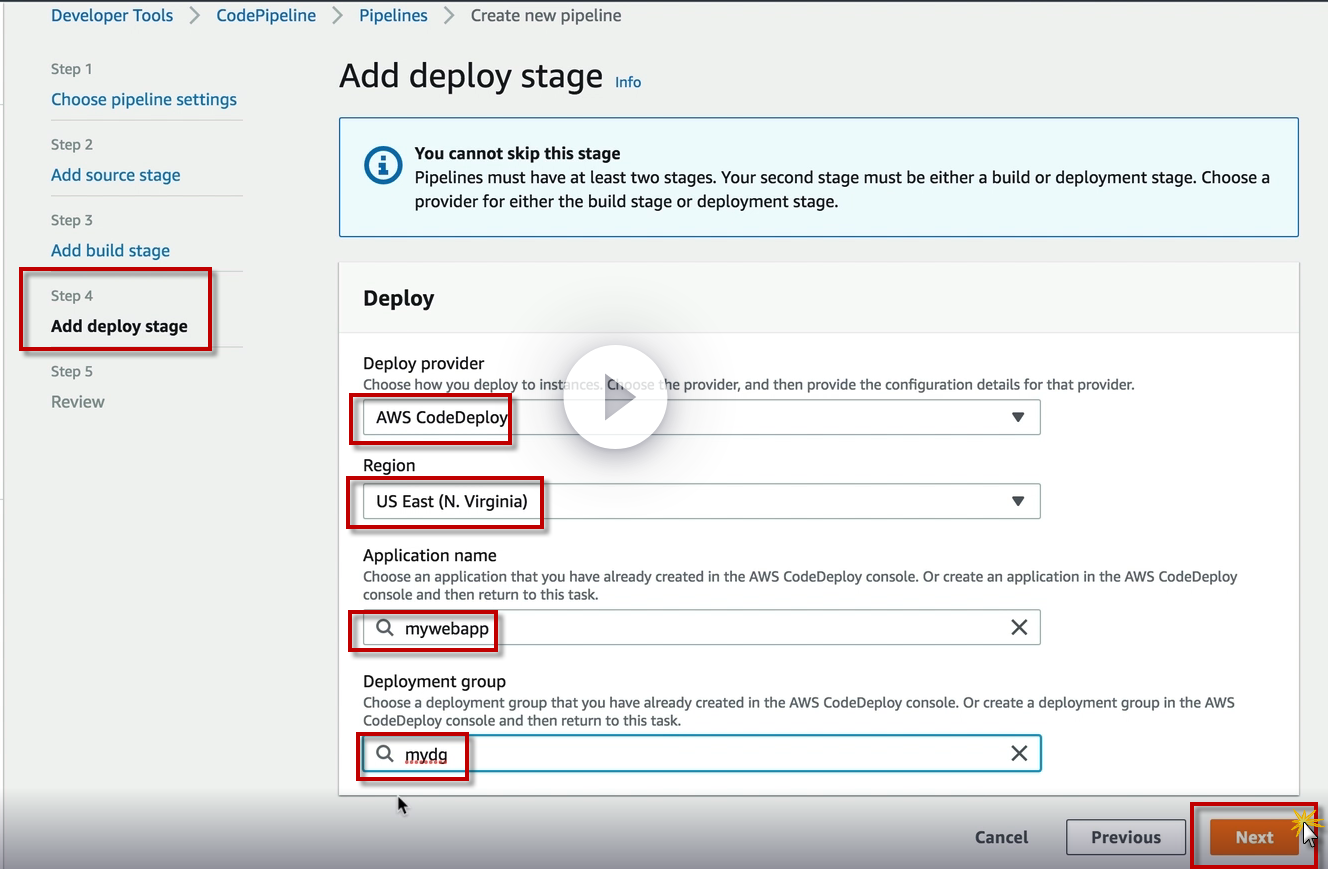Click the Deploy provider field label
The height and width of the screenshot is (869, 1328).
tap(424, 363)
